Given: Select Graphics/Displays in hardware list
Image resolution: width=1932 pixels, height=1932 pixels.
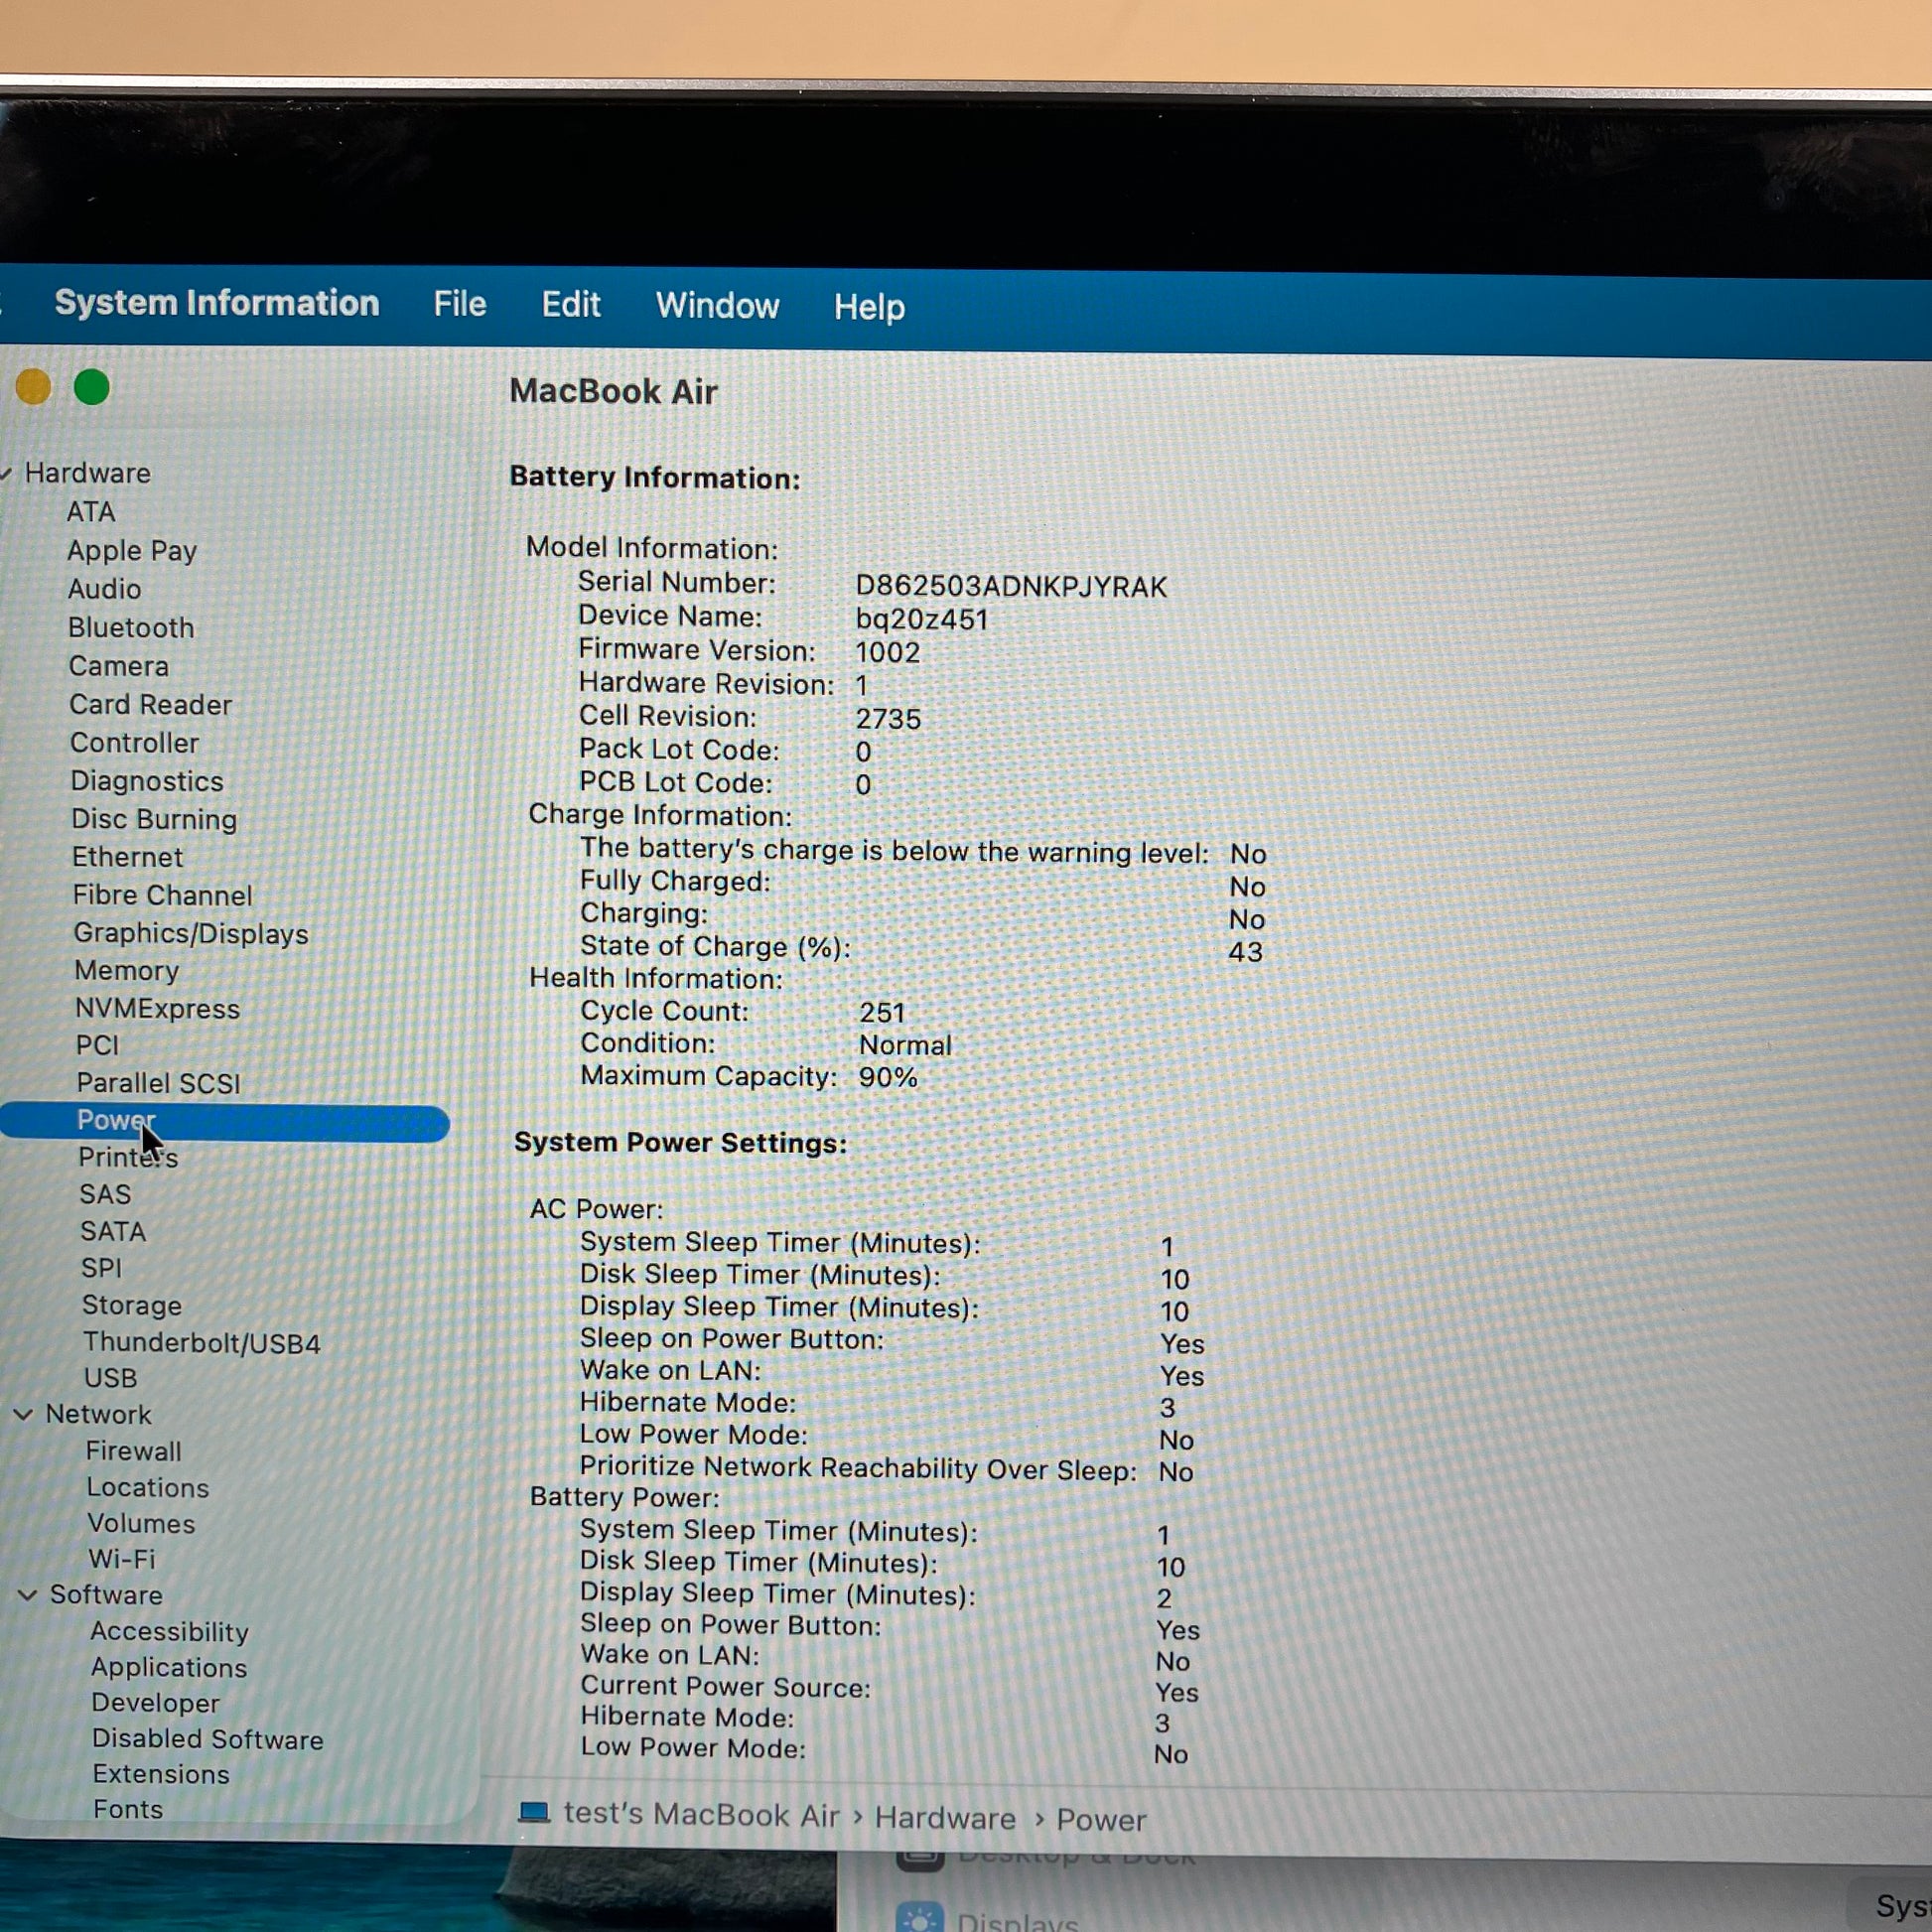Looking at the screenshot, I should tap(191, 934).
